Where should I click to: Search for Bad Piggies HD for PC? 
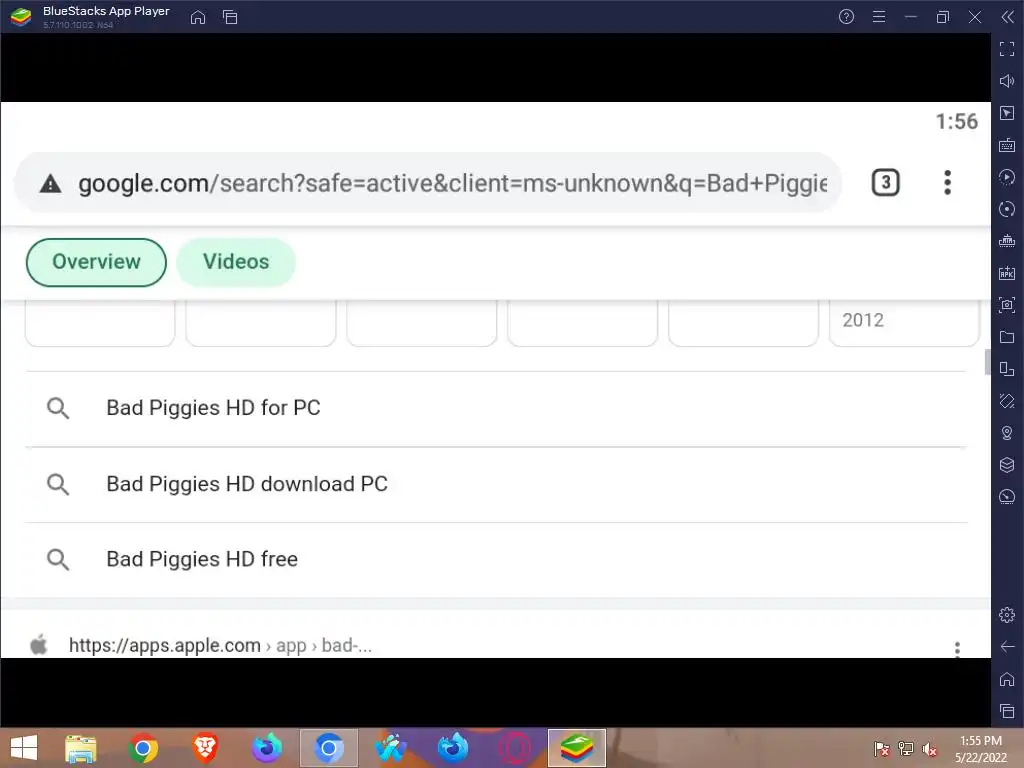(x=496, y=409)
